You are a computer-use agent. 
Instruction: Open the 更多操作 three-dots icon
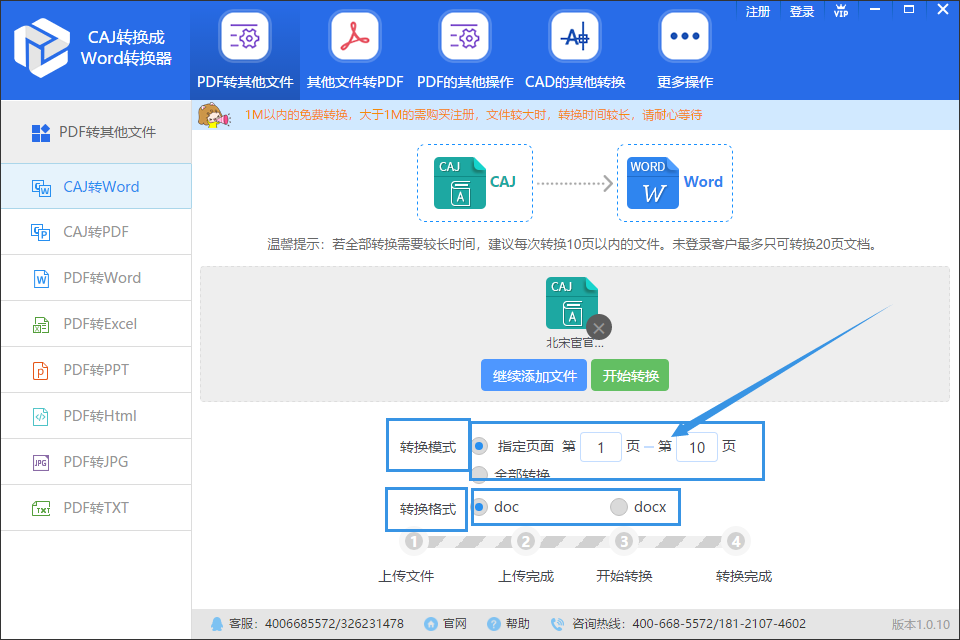click(x=684, y=37)
